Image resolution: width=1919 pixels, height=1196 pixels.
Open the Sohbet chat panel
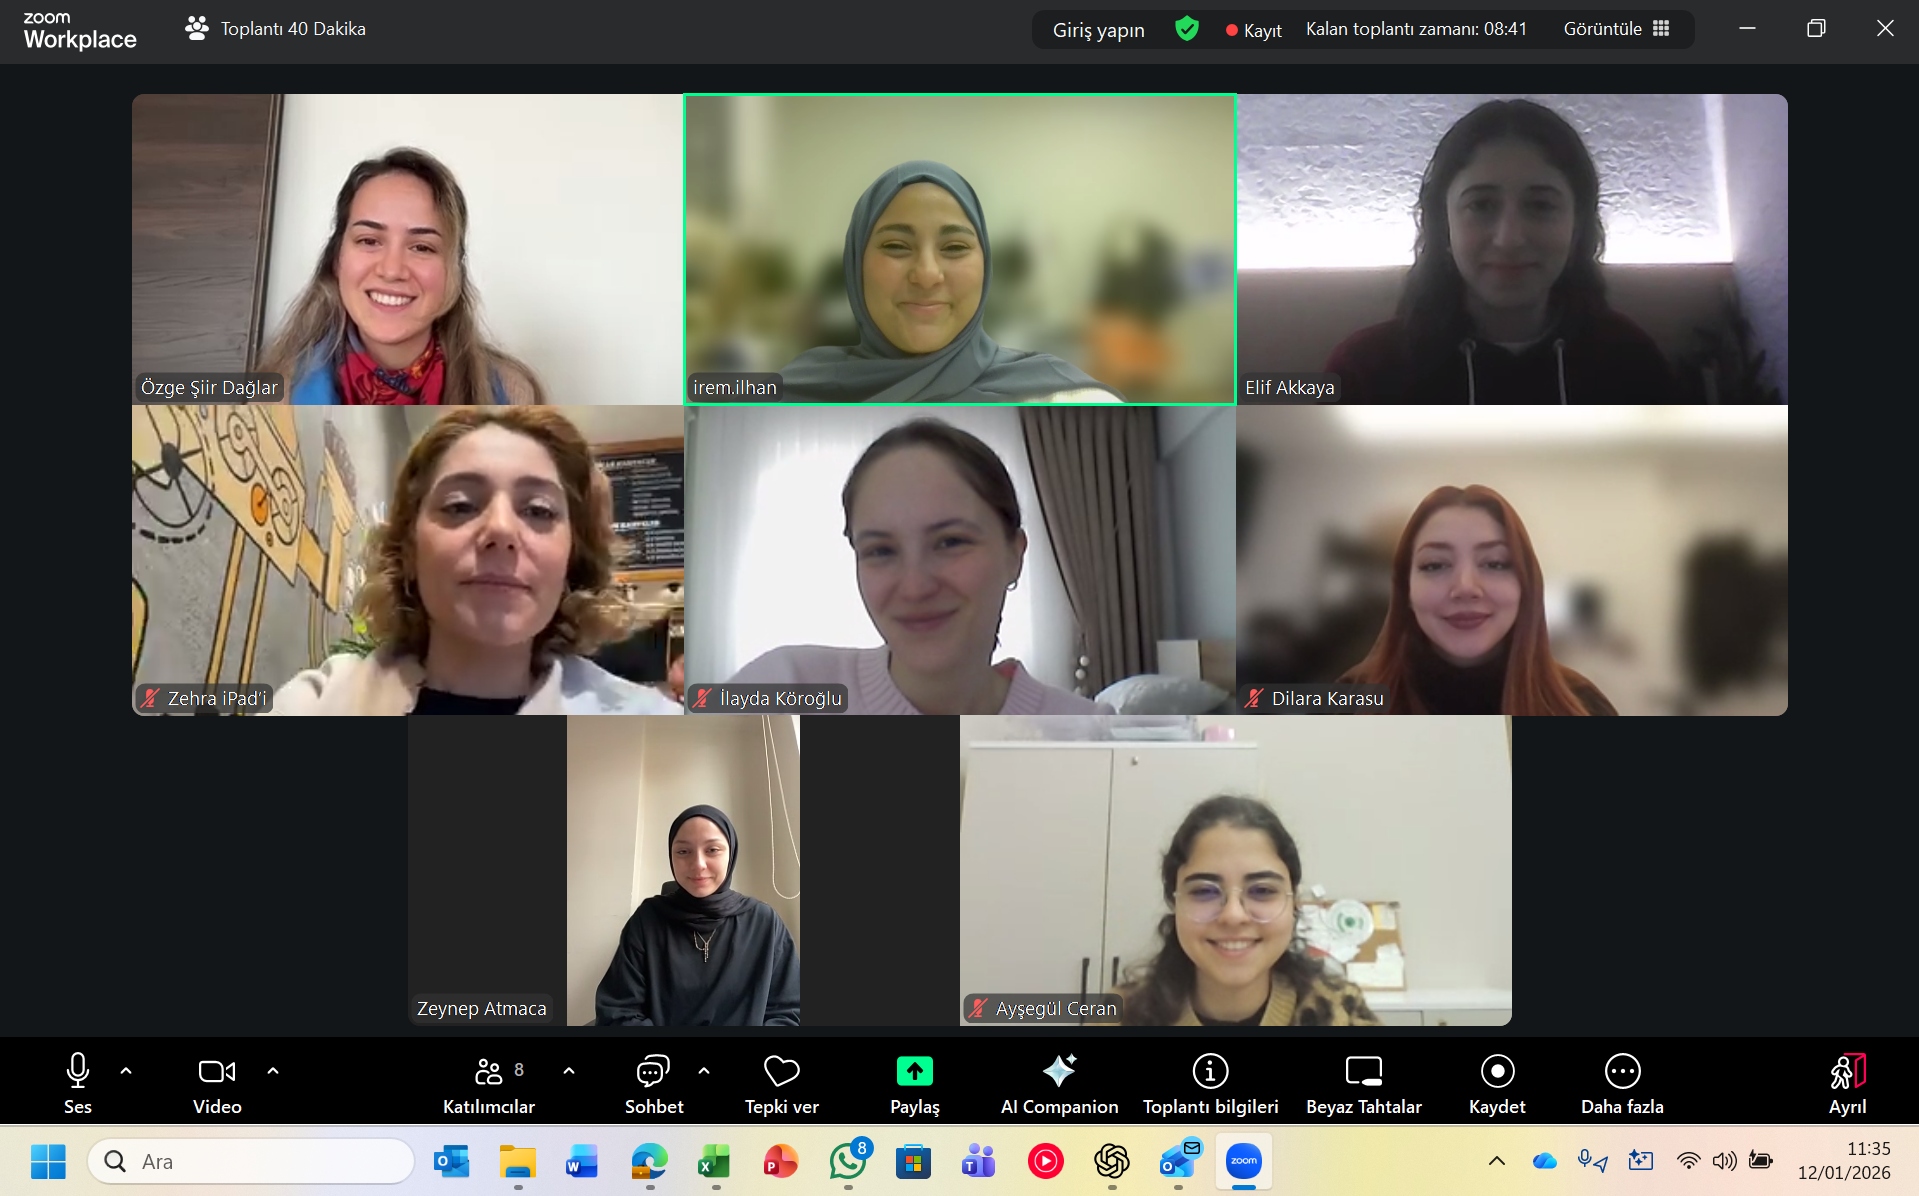654,1083
